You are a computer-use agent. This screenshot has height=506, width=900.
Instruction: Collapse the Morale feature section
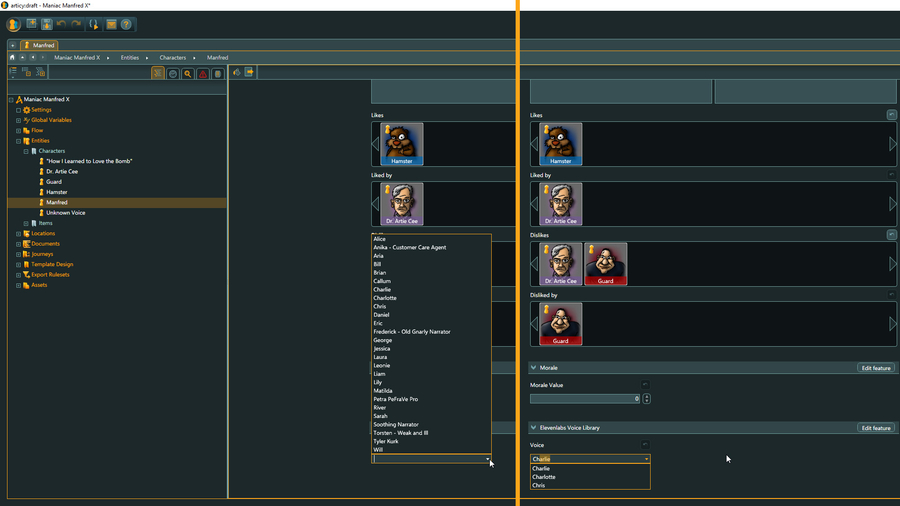tap(534, 368)
